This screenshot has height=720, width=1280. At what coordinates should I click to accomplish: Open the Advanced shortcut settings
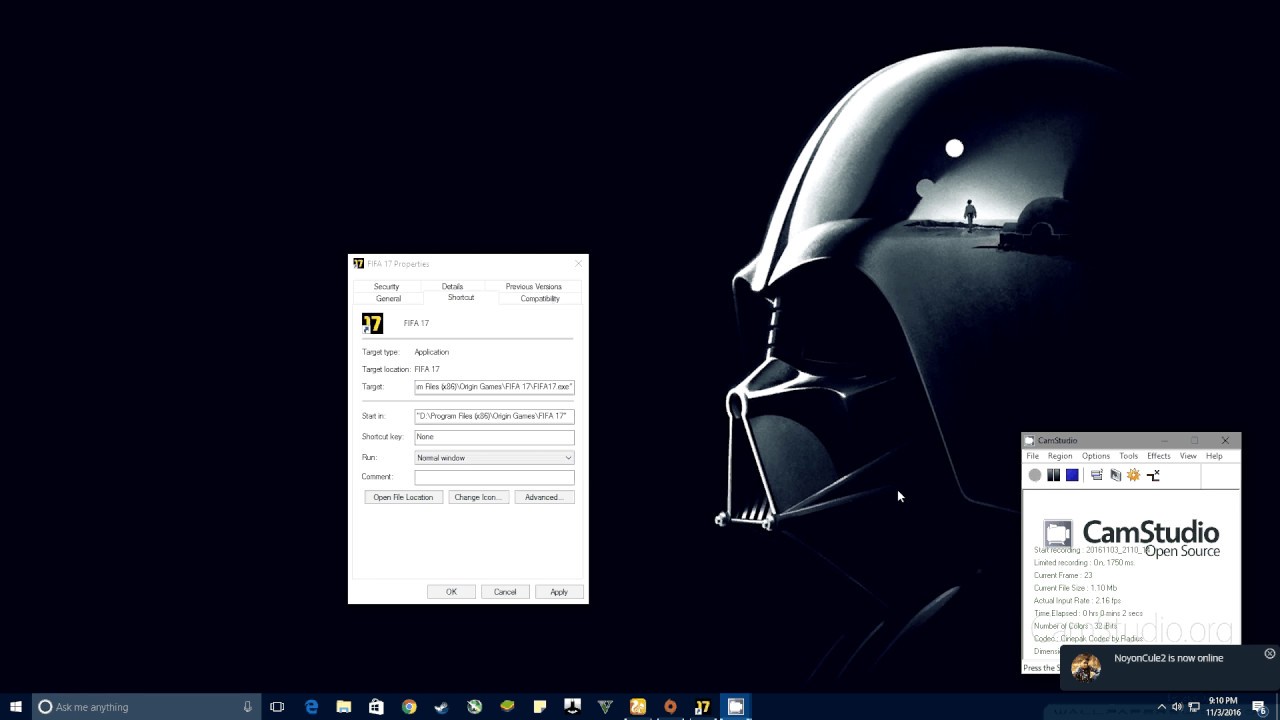click(x=544, y=497)
